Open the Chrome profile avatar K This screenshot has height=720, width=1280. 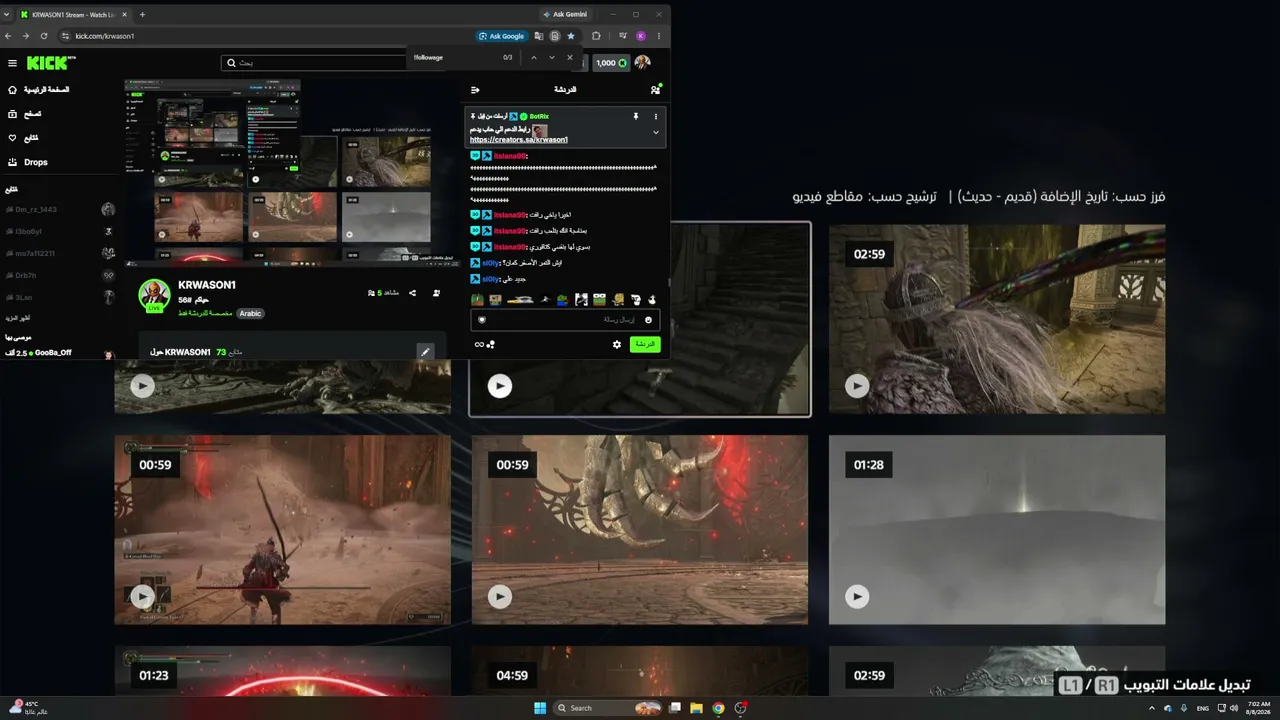(641, 36)
